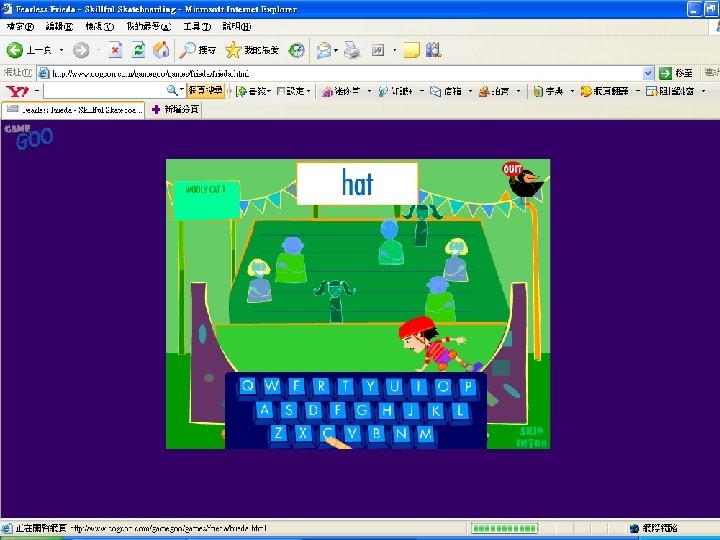Viewport: 720px width, 540px height.
Task: Click the D key on game keyboard
Action: [x=313, y=410]
